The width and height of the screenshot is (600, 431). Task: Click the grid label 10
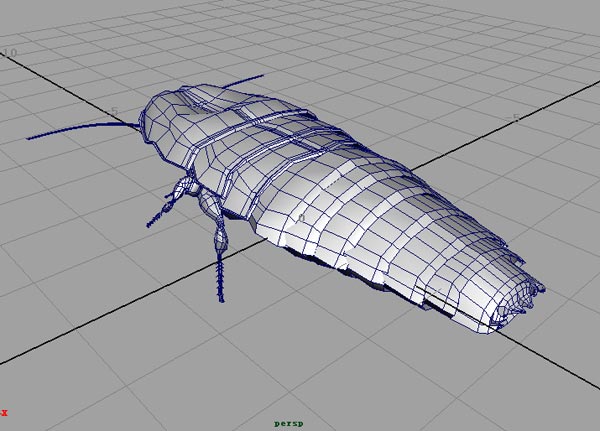pos(10,52)
